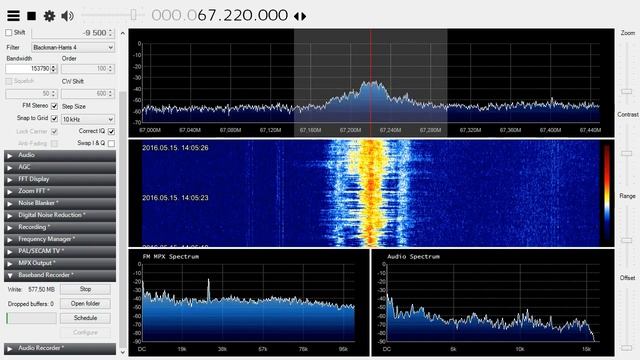Stop the radio with the square button
Viewport: 640px width, 360px height.
click(x=31, y=16)
